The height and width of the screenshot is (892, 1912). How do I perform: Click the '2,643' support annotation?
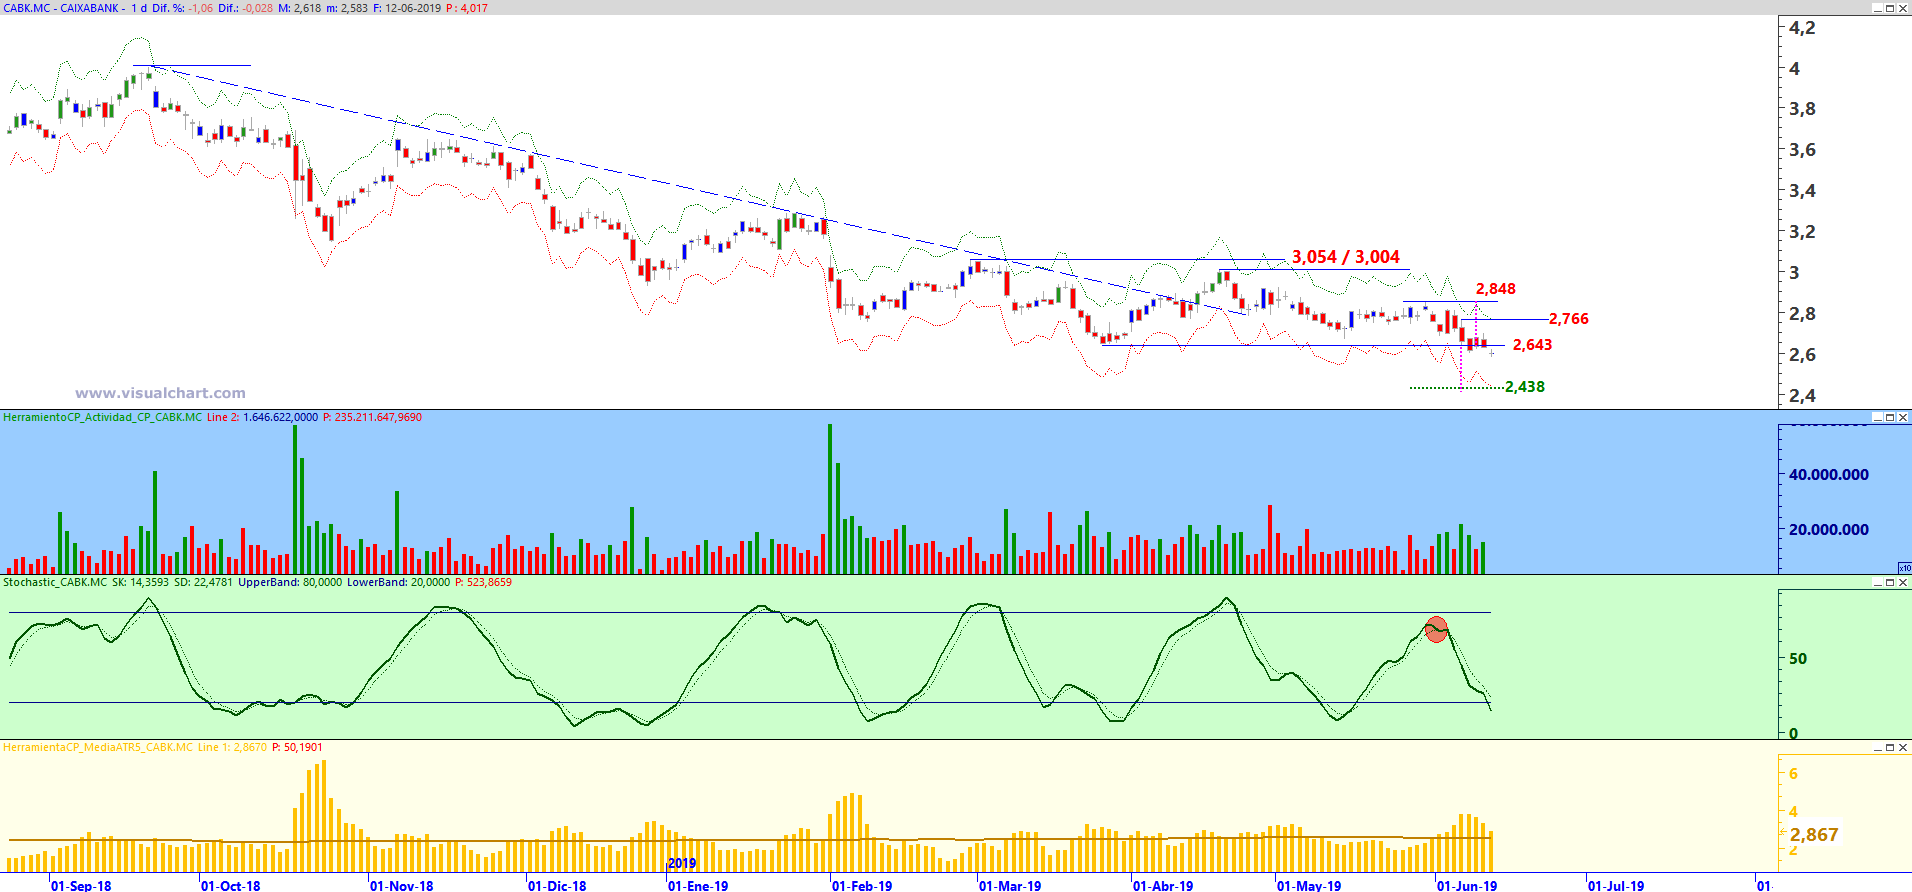1533,345
